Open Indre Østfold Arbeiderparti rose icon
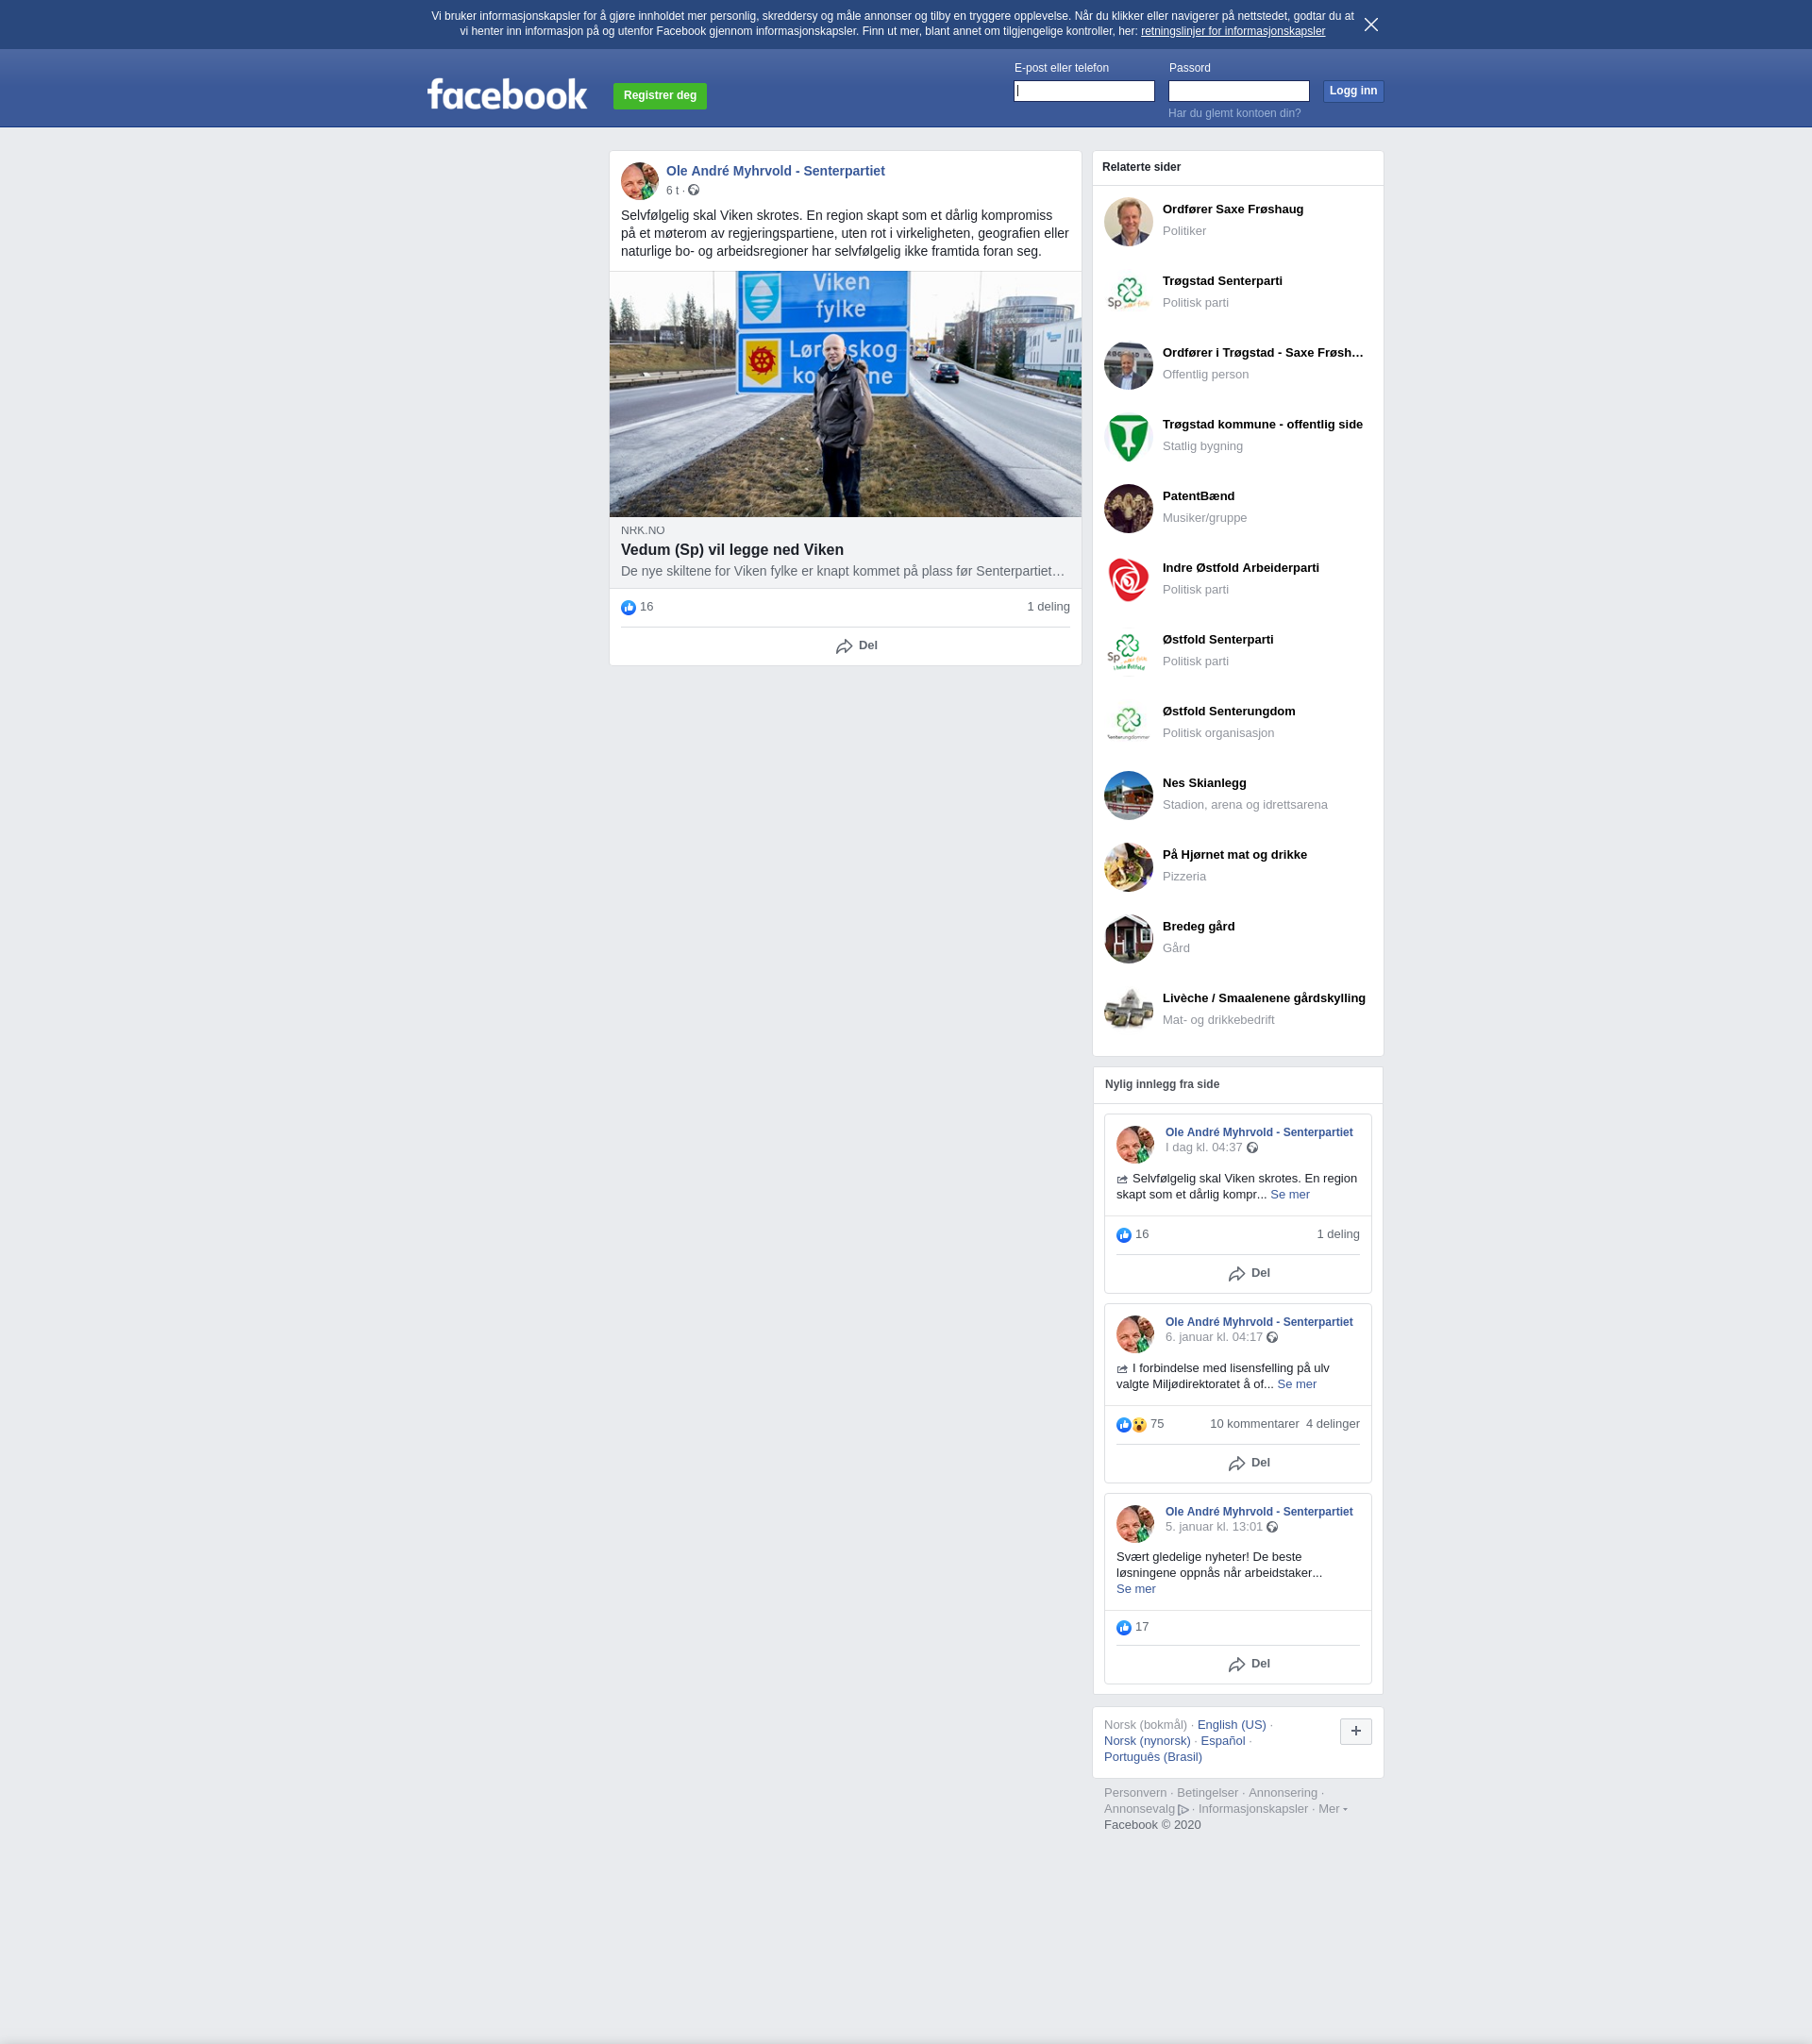The image size is (1812, 2044). click(1128, 580)
